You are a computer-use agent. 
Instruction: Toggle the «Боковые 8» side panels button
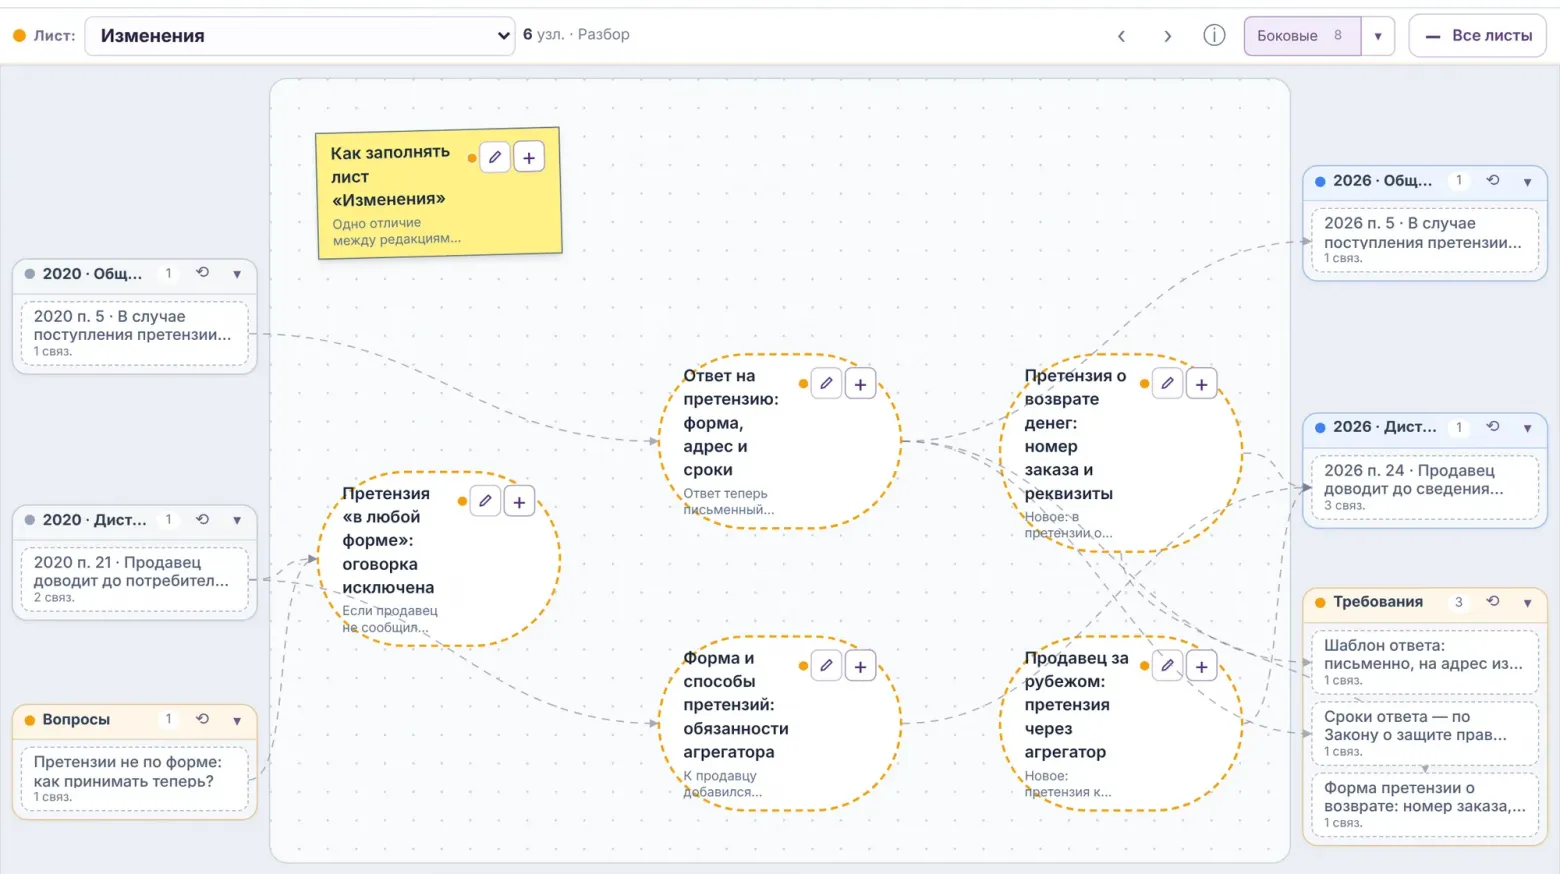[1302, 36]
